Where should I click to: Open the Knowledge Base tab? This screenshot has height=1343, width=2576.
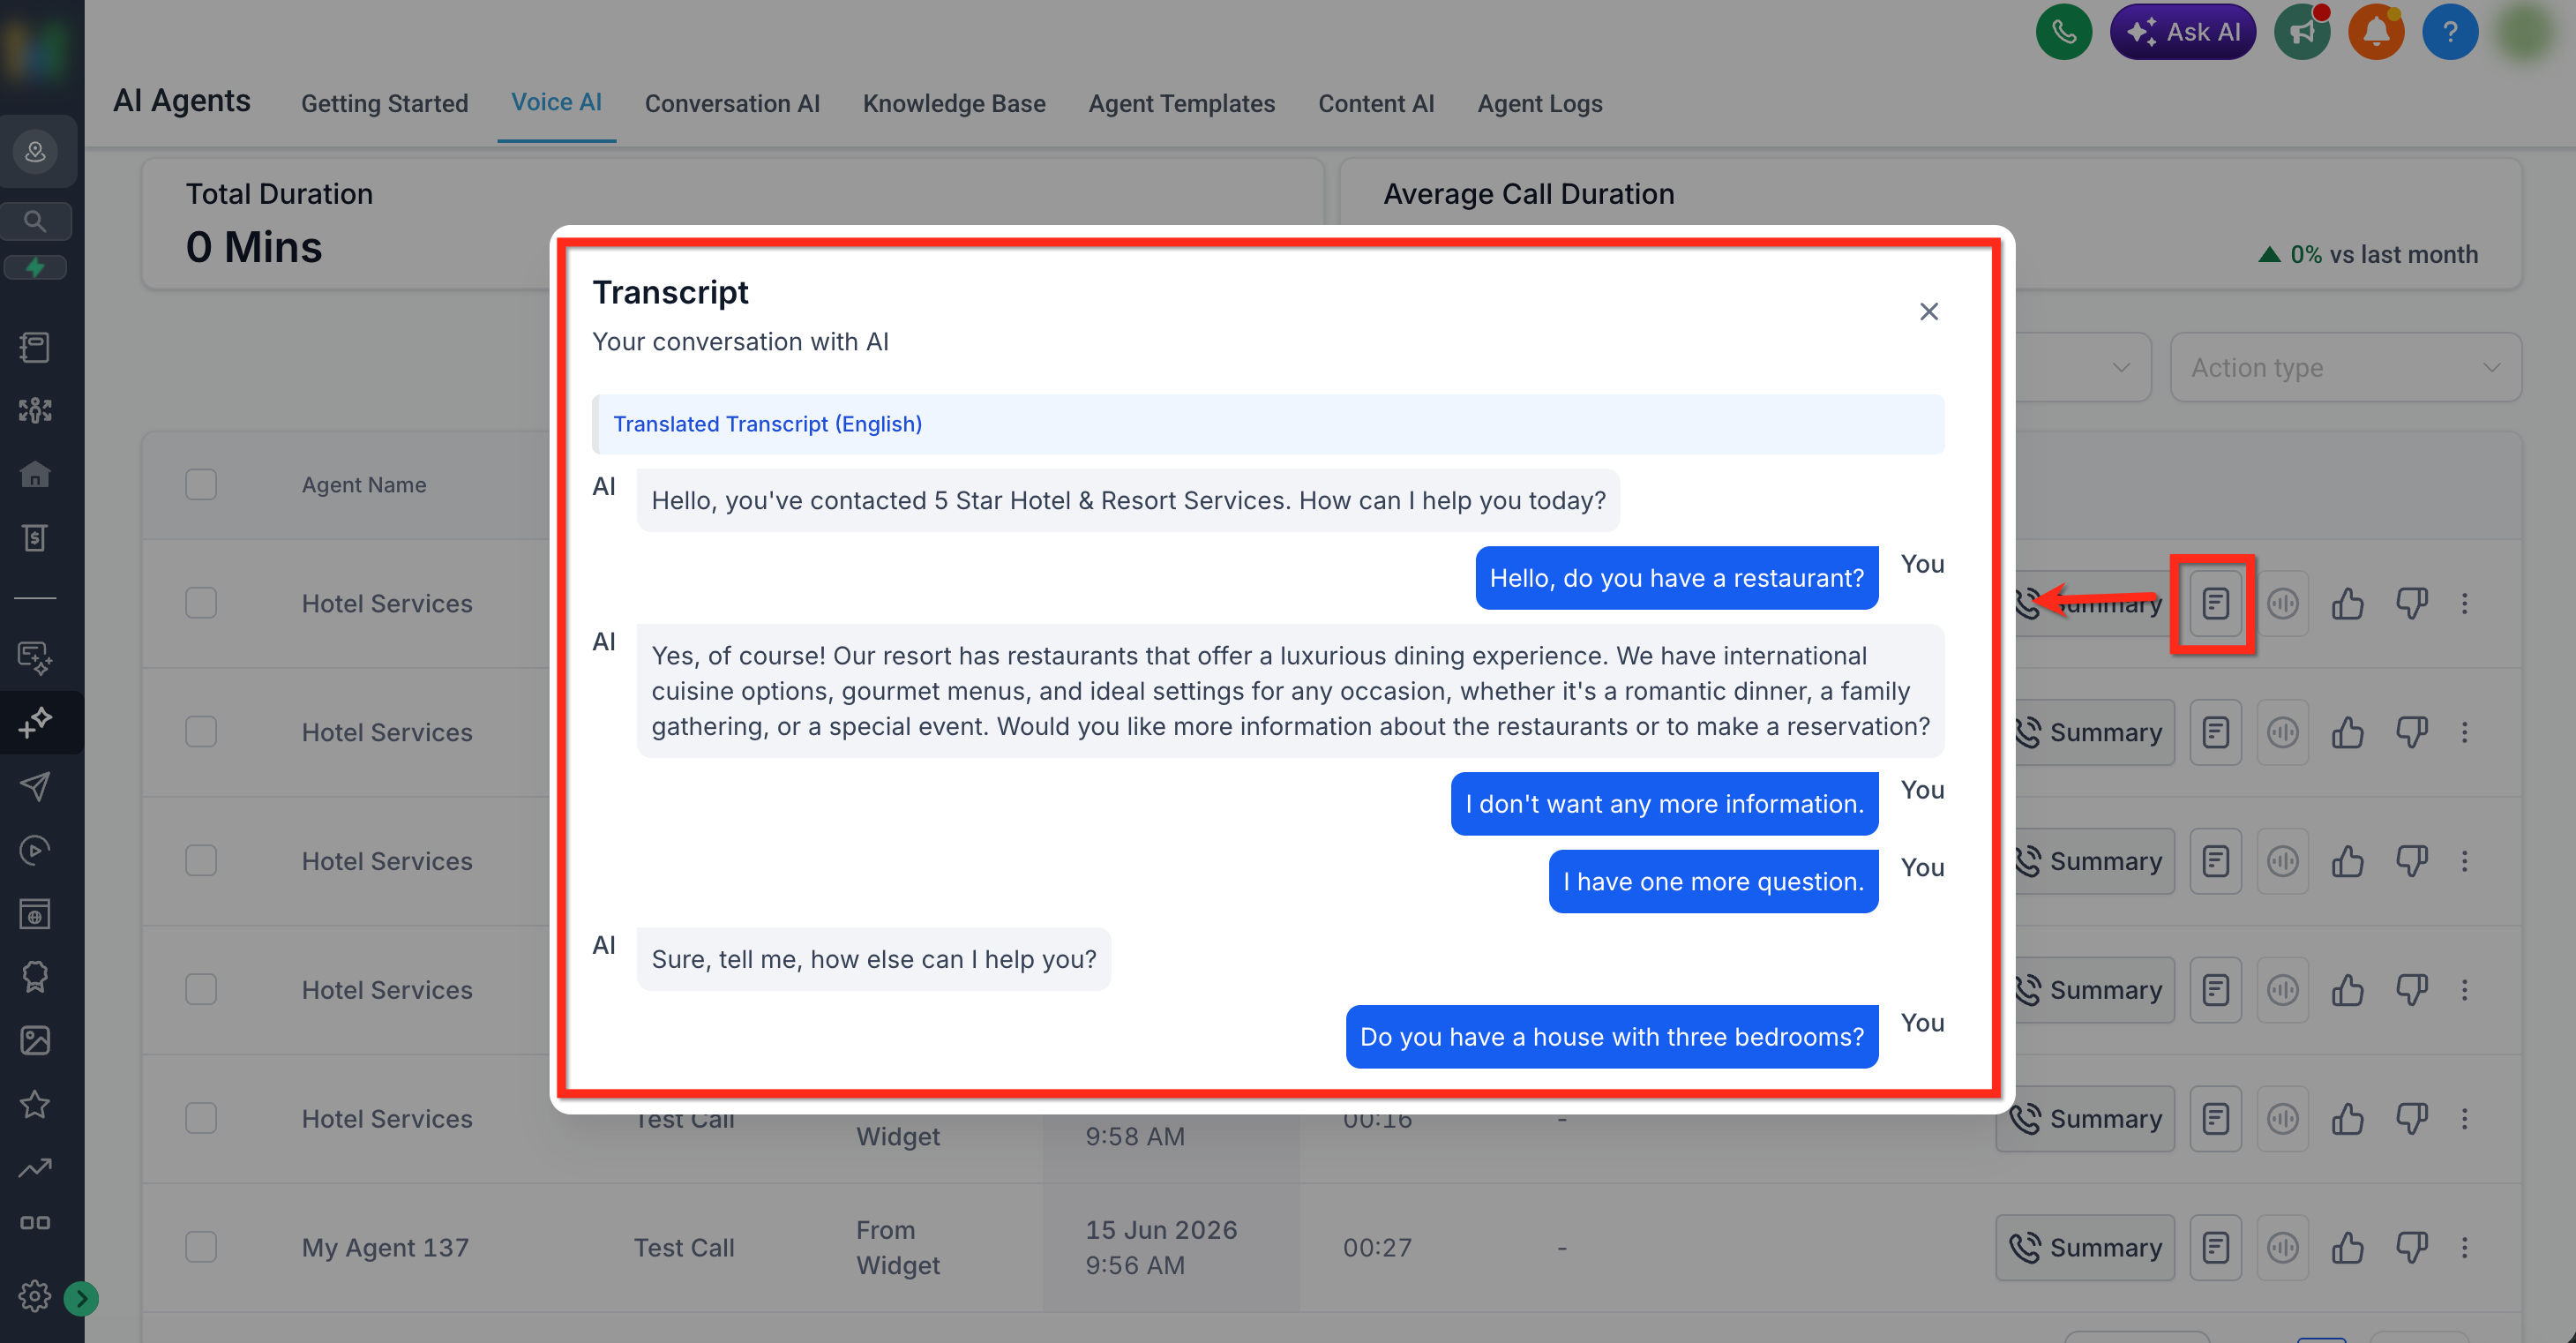point(954,103)
